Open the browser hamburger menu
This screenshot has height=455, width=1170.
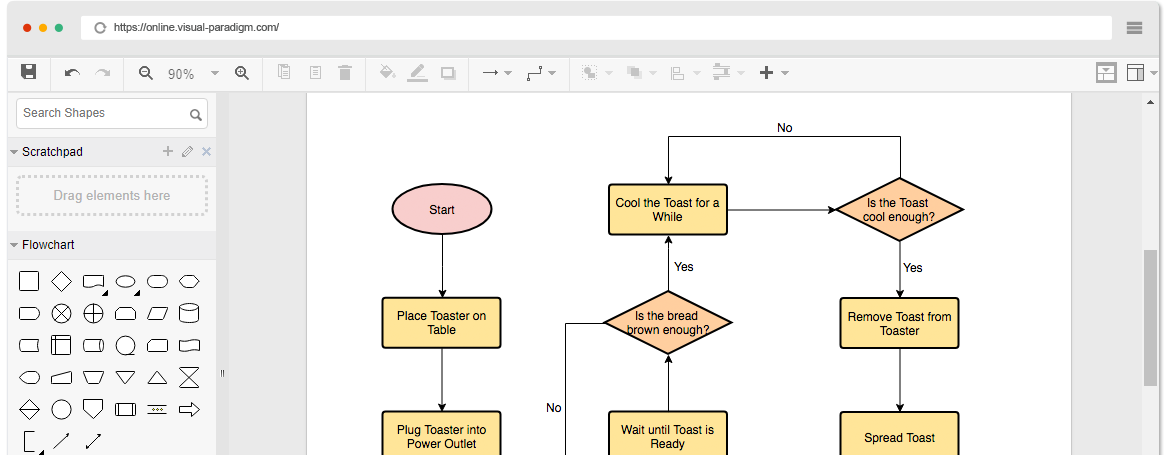click(x=1134, y=28)
